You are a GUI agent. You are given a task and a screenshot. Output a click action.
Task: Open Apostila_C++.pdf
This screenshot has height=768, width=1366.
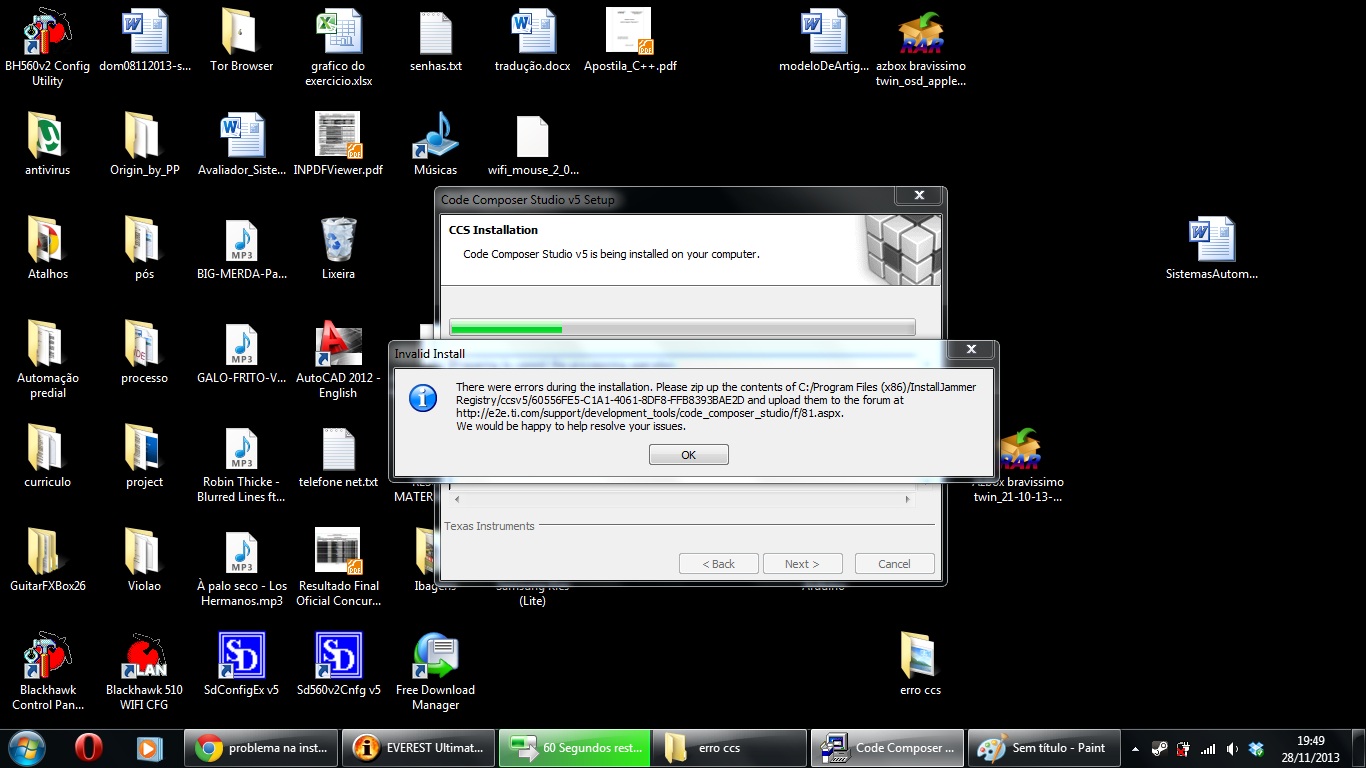point(627,35)
